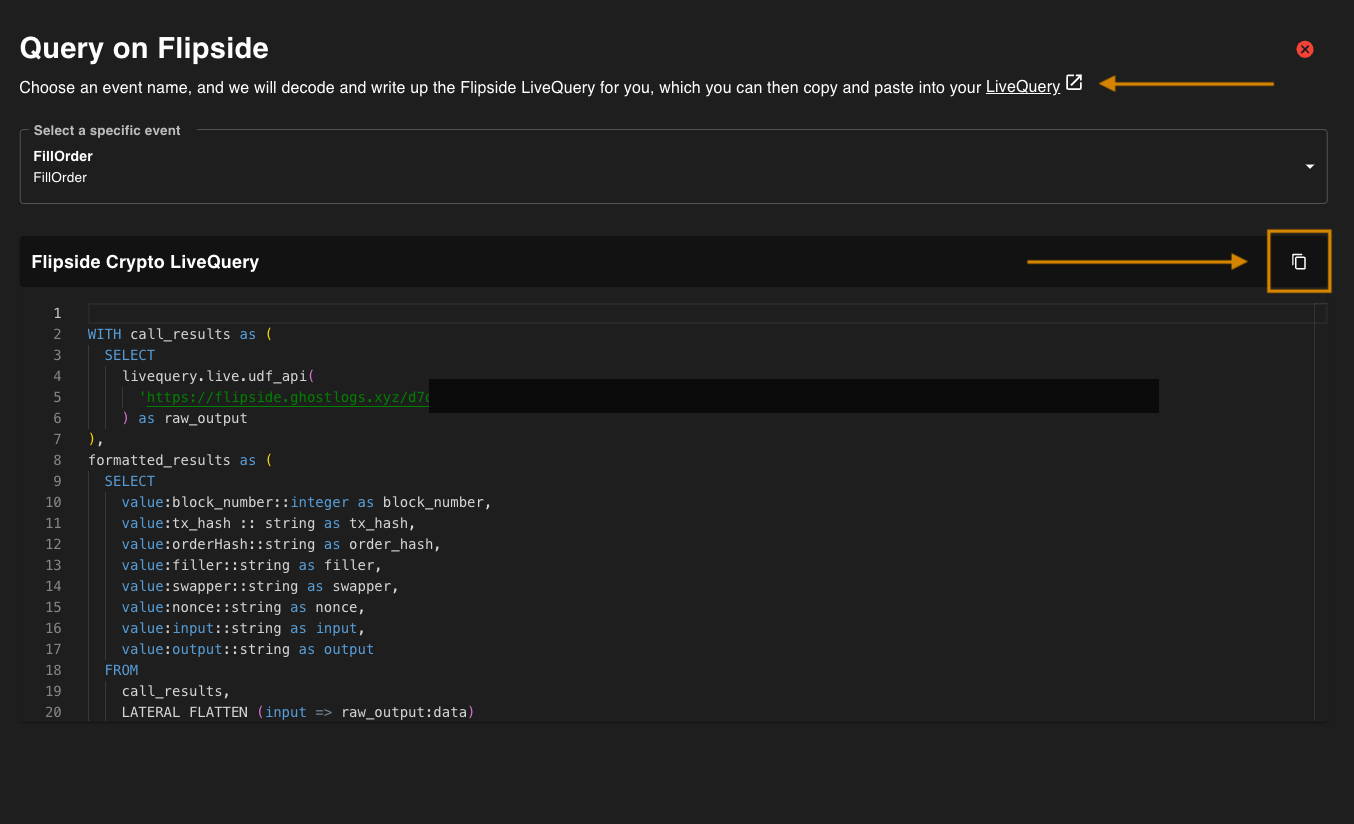Click line number 8 in the gutter
Viewport: 1354px width, 824px height.
tap(57, 460)
